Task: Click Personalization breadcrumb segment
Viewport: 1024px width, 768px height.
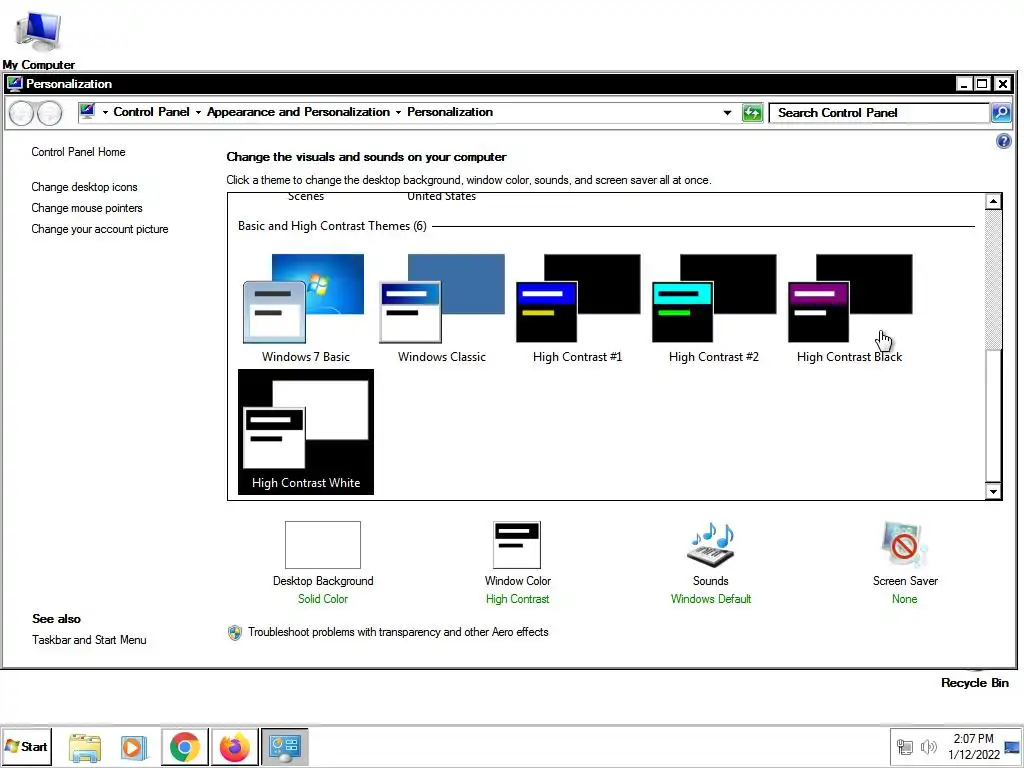Action: click(x=450, y=112)
